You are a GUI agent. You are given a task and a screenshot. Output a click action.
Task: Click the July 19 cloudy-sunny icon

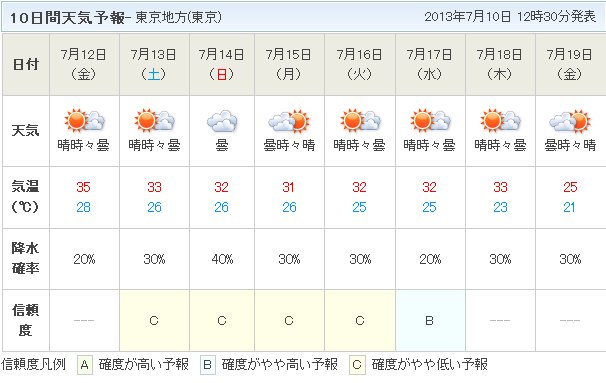570,121
